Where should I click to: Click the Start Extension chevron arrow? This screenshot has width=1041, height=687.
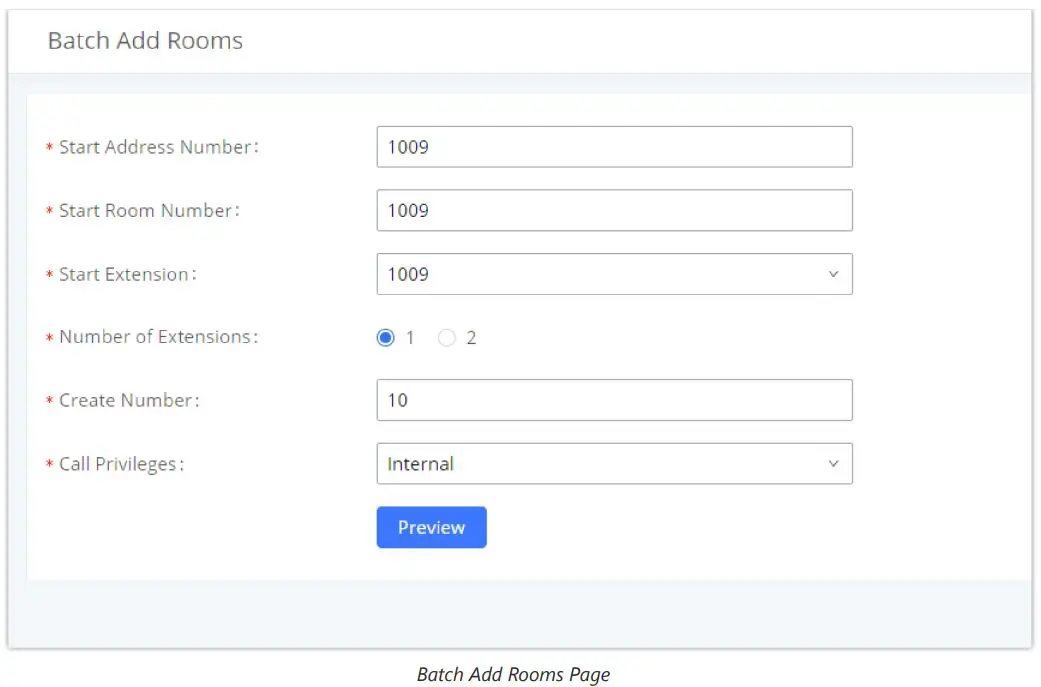(x=833, y=274)
